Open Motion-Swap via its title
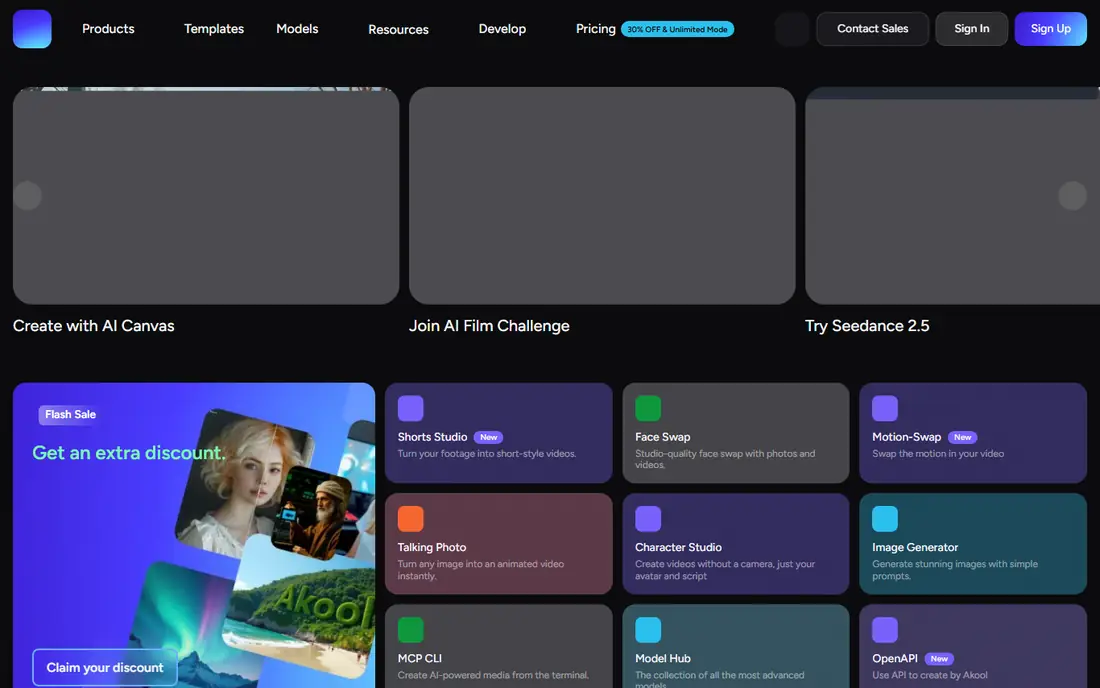The width and height of the screenshot is (1100, 688). click(x=906, y=437)
